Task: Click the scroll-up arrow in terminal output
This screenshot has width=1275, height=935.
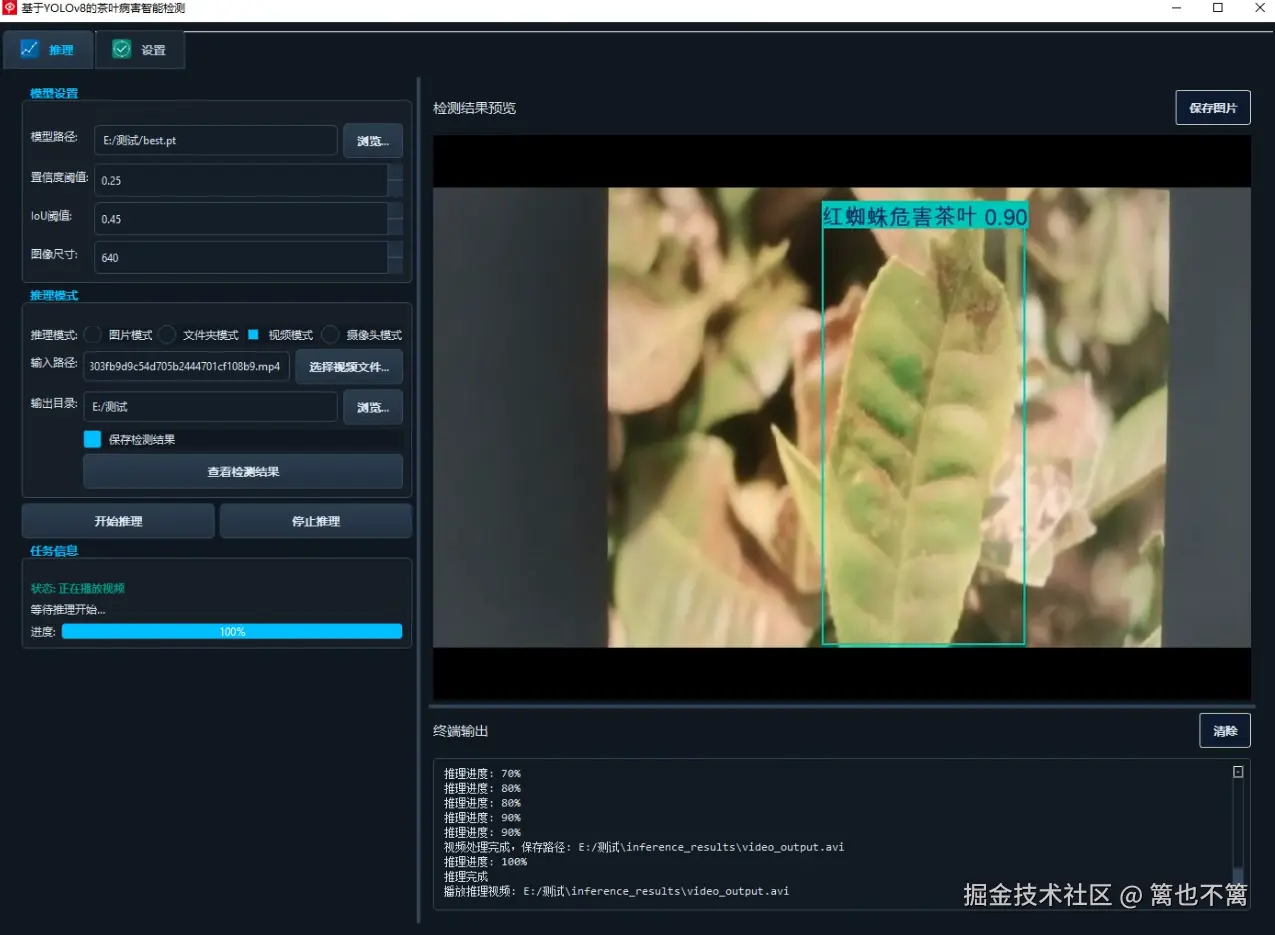Action: (1238, 772)
